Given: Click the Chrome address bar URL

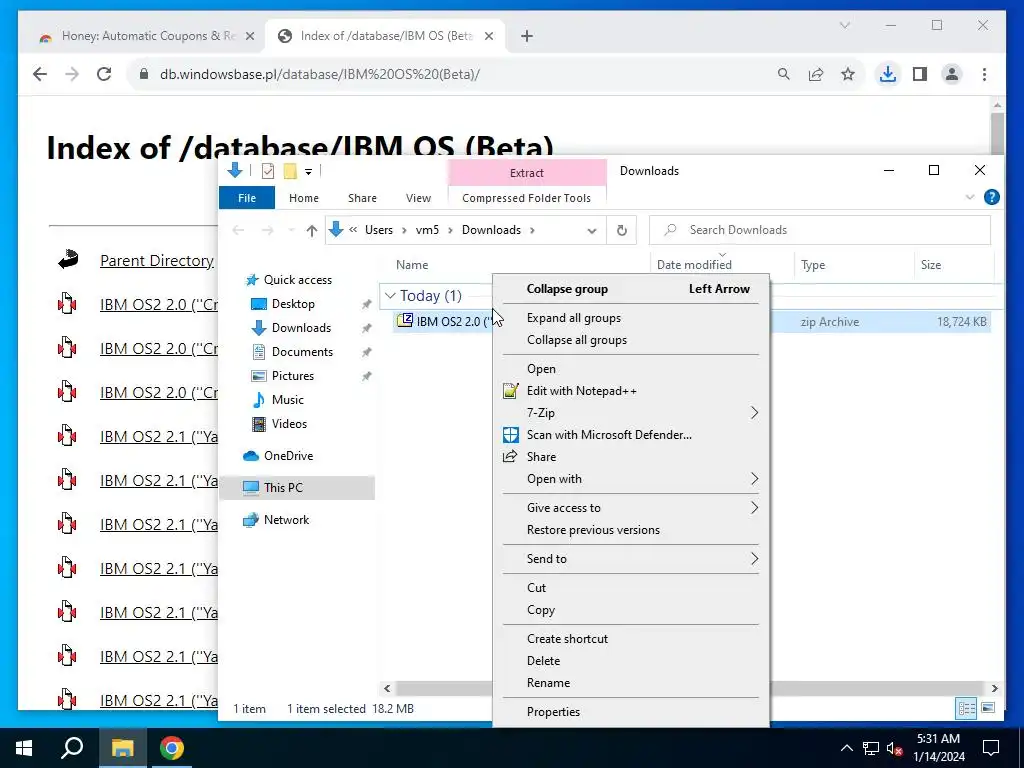Looking at the screenshot, I should click(x=319, y=74).
